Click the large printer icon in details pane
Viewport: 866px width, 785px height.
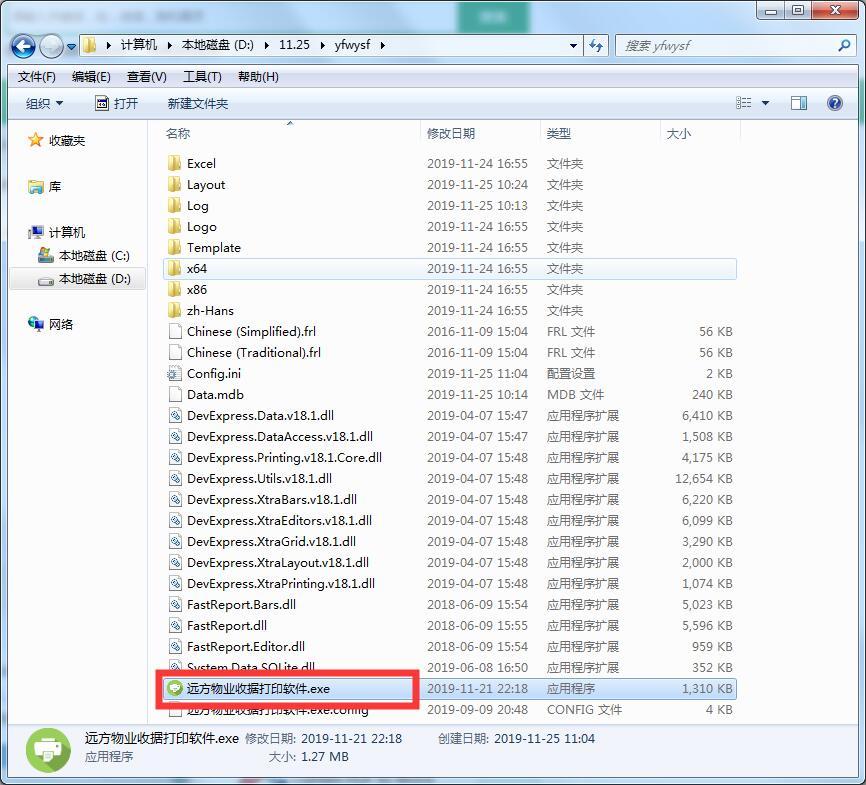click(x=48, y=750)
